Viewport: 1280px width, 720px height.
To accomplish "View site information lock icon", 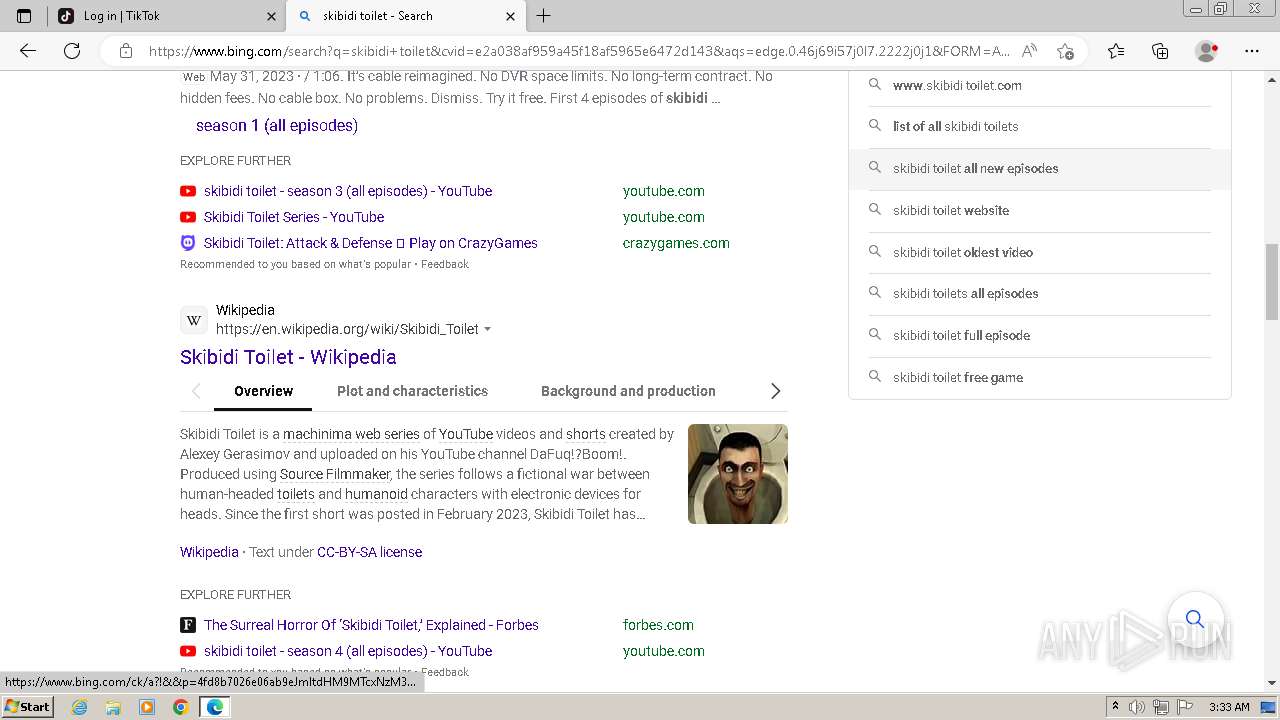I will click(125, 51).
